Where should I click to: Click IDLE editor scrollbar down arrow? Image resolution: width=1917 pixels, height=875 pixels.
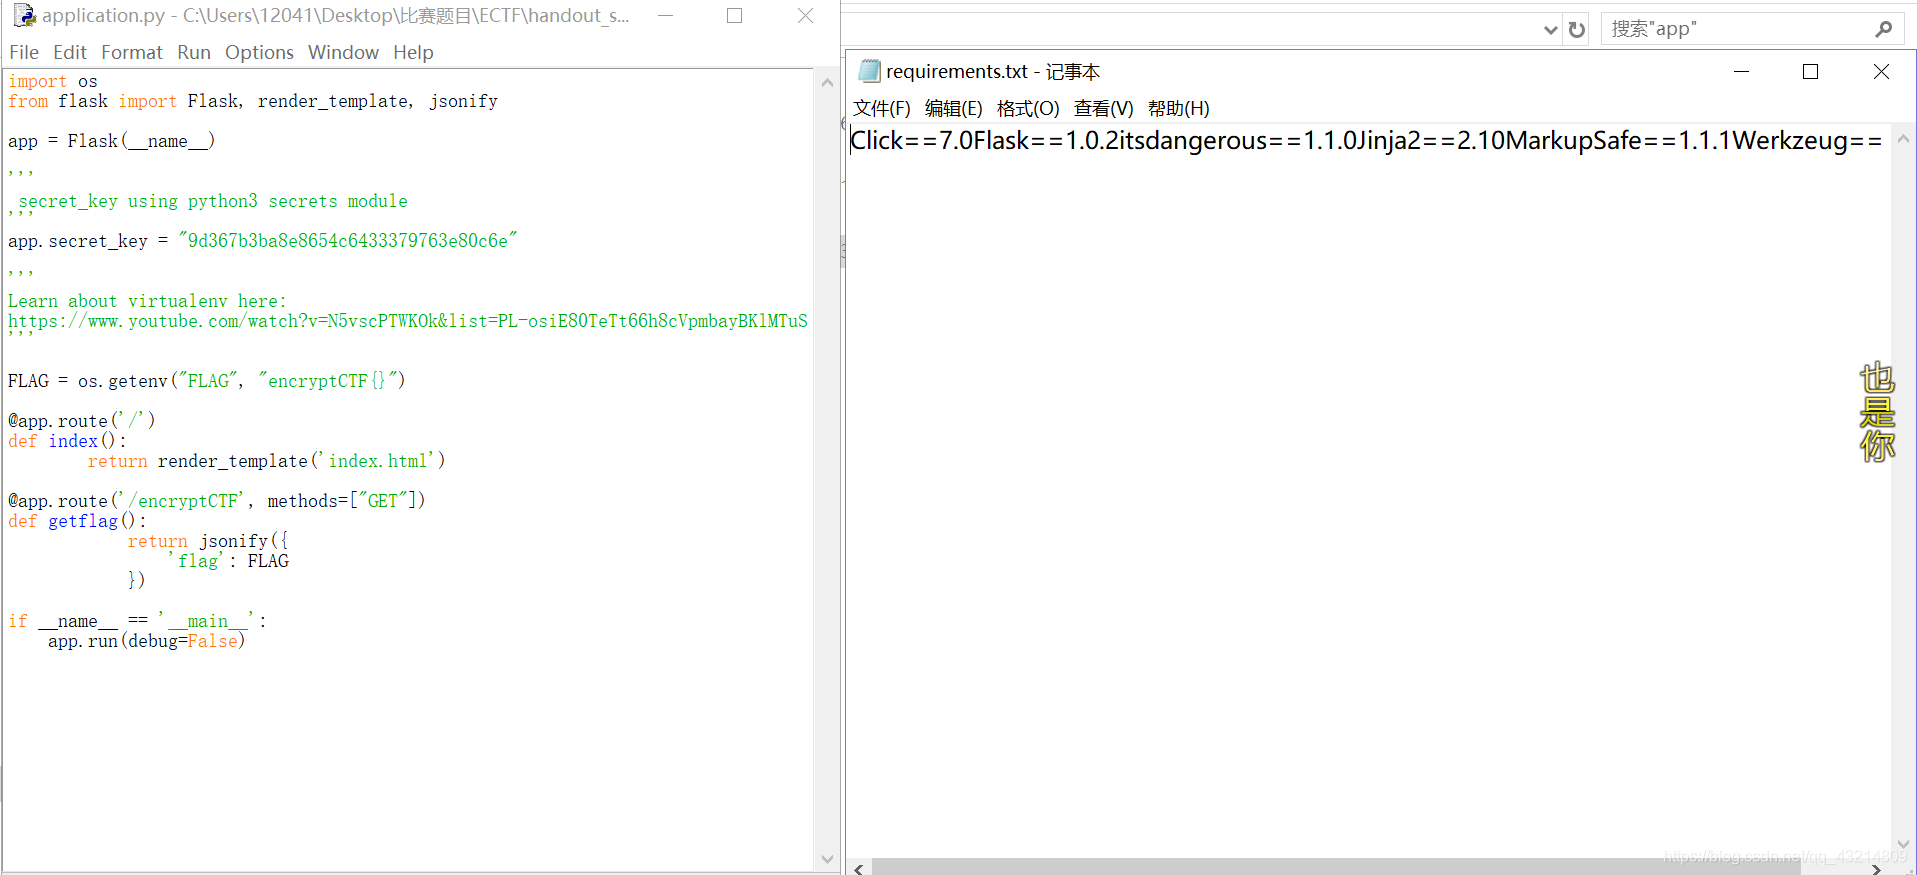click(827, 859)
